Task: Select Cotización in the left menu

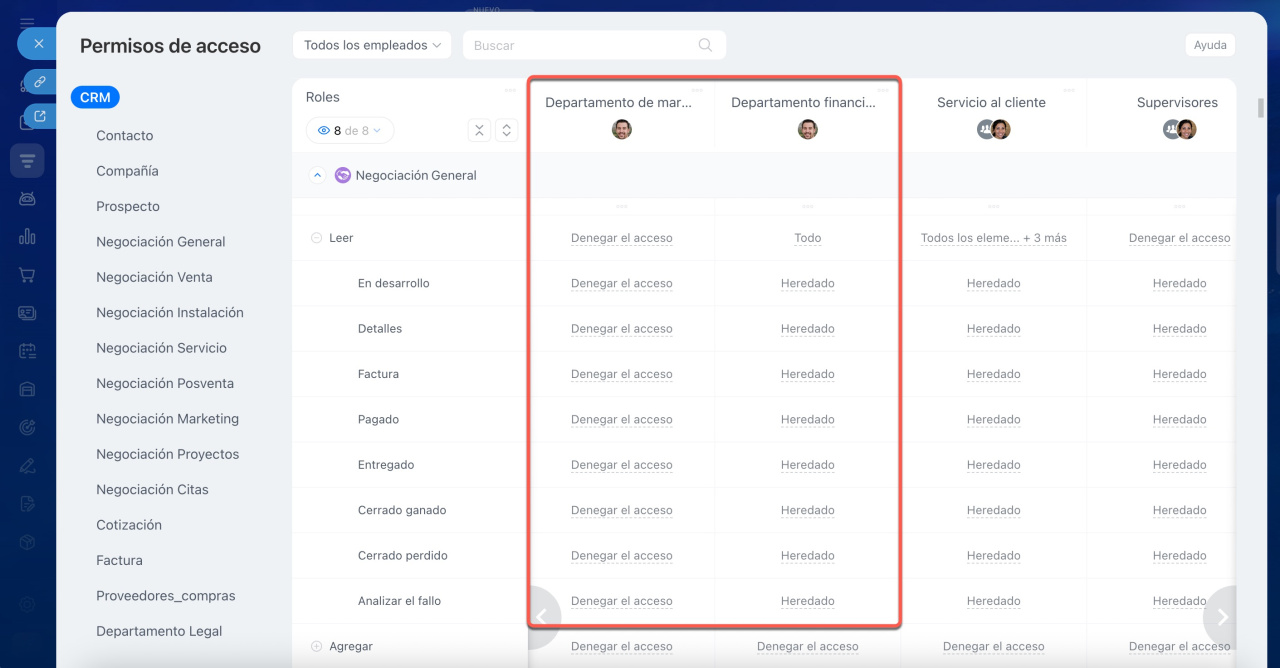Action: click(129, 525)
